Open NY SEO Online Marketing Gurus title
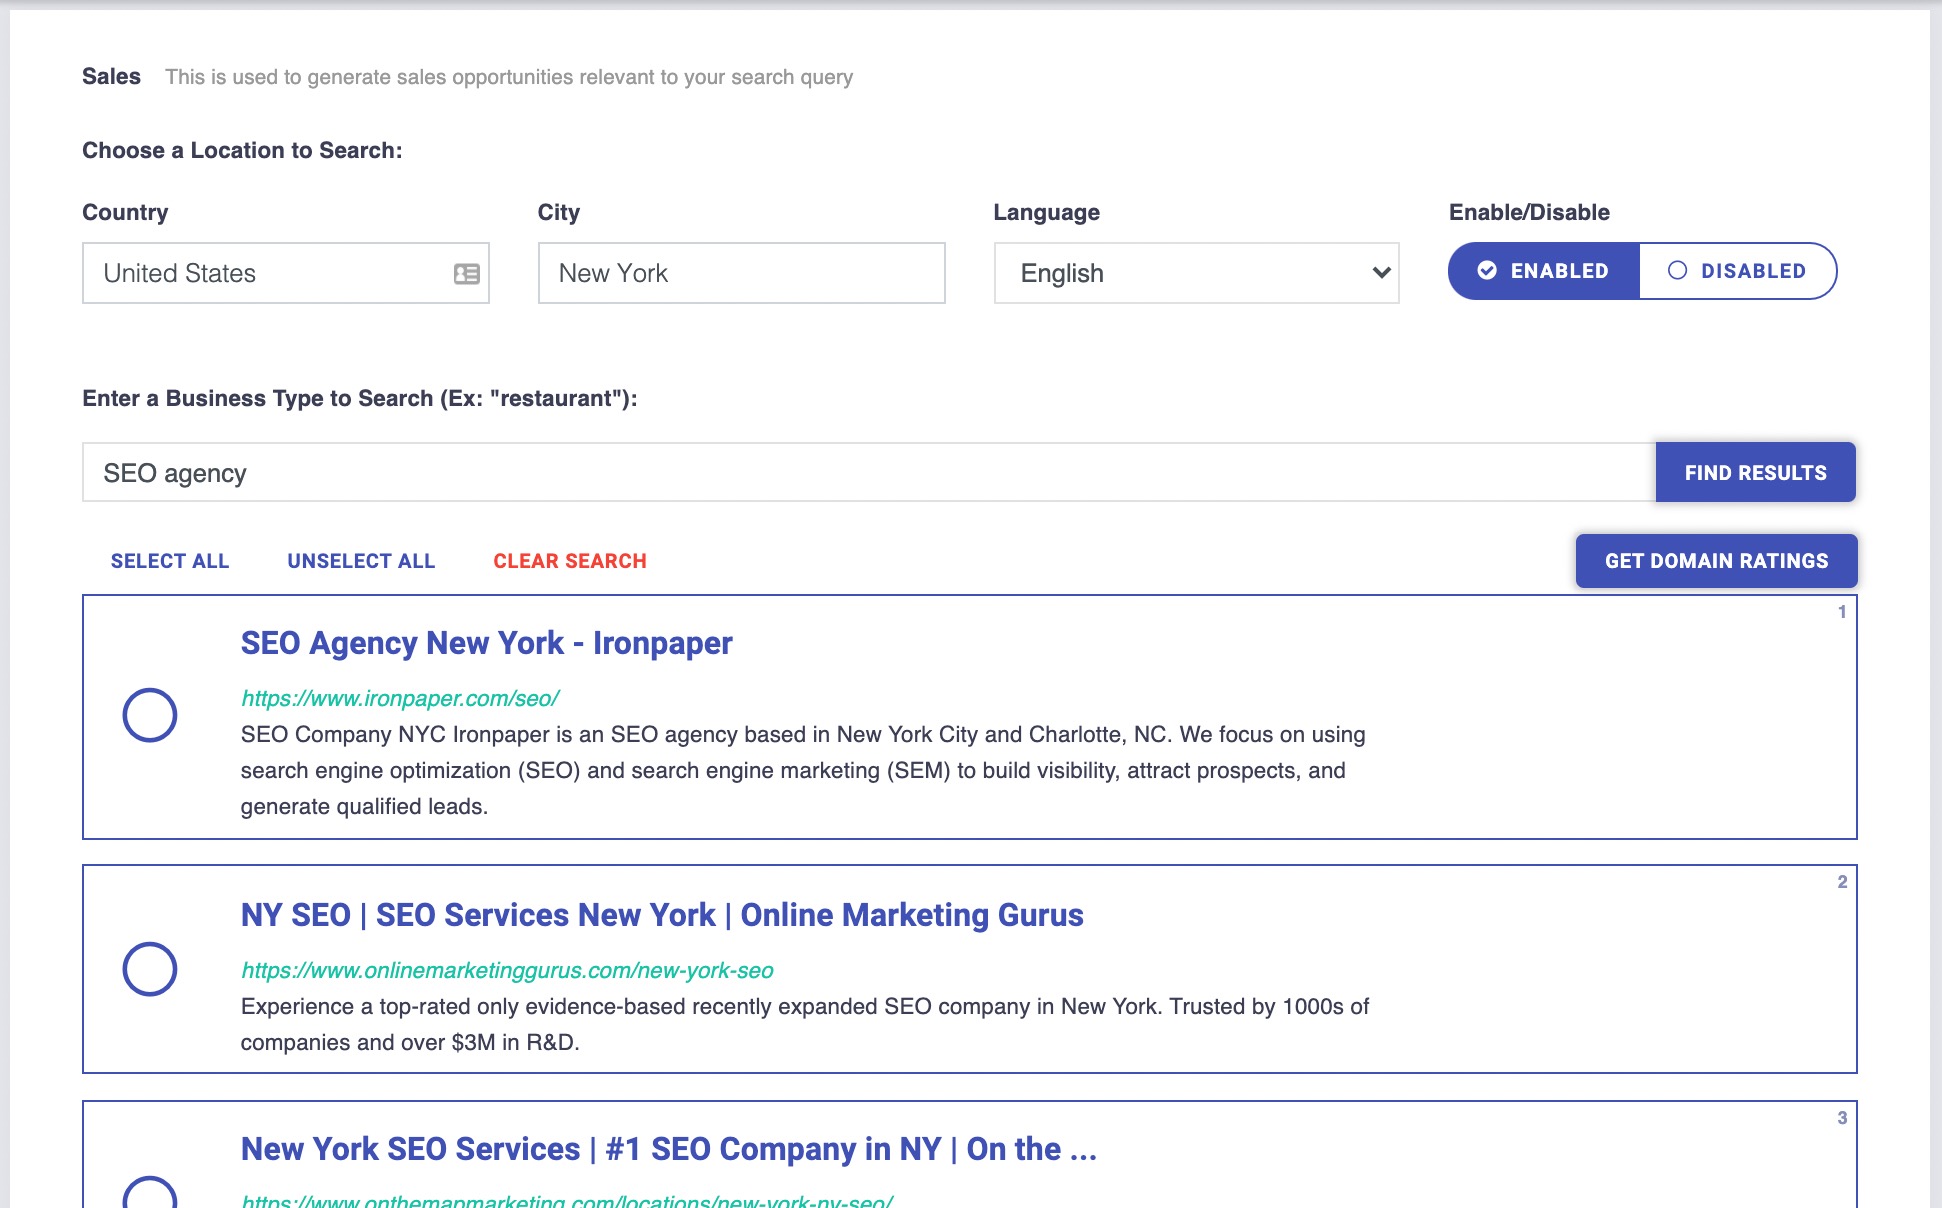1942x1208 pixels. pyautogui.click(x=662, y=915)
